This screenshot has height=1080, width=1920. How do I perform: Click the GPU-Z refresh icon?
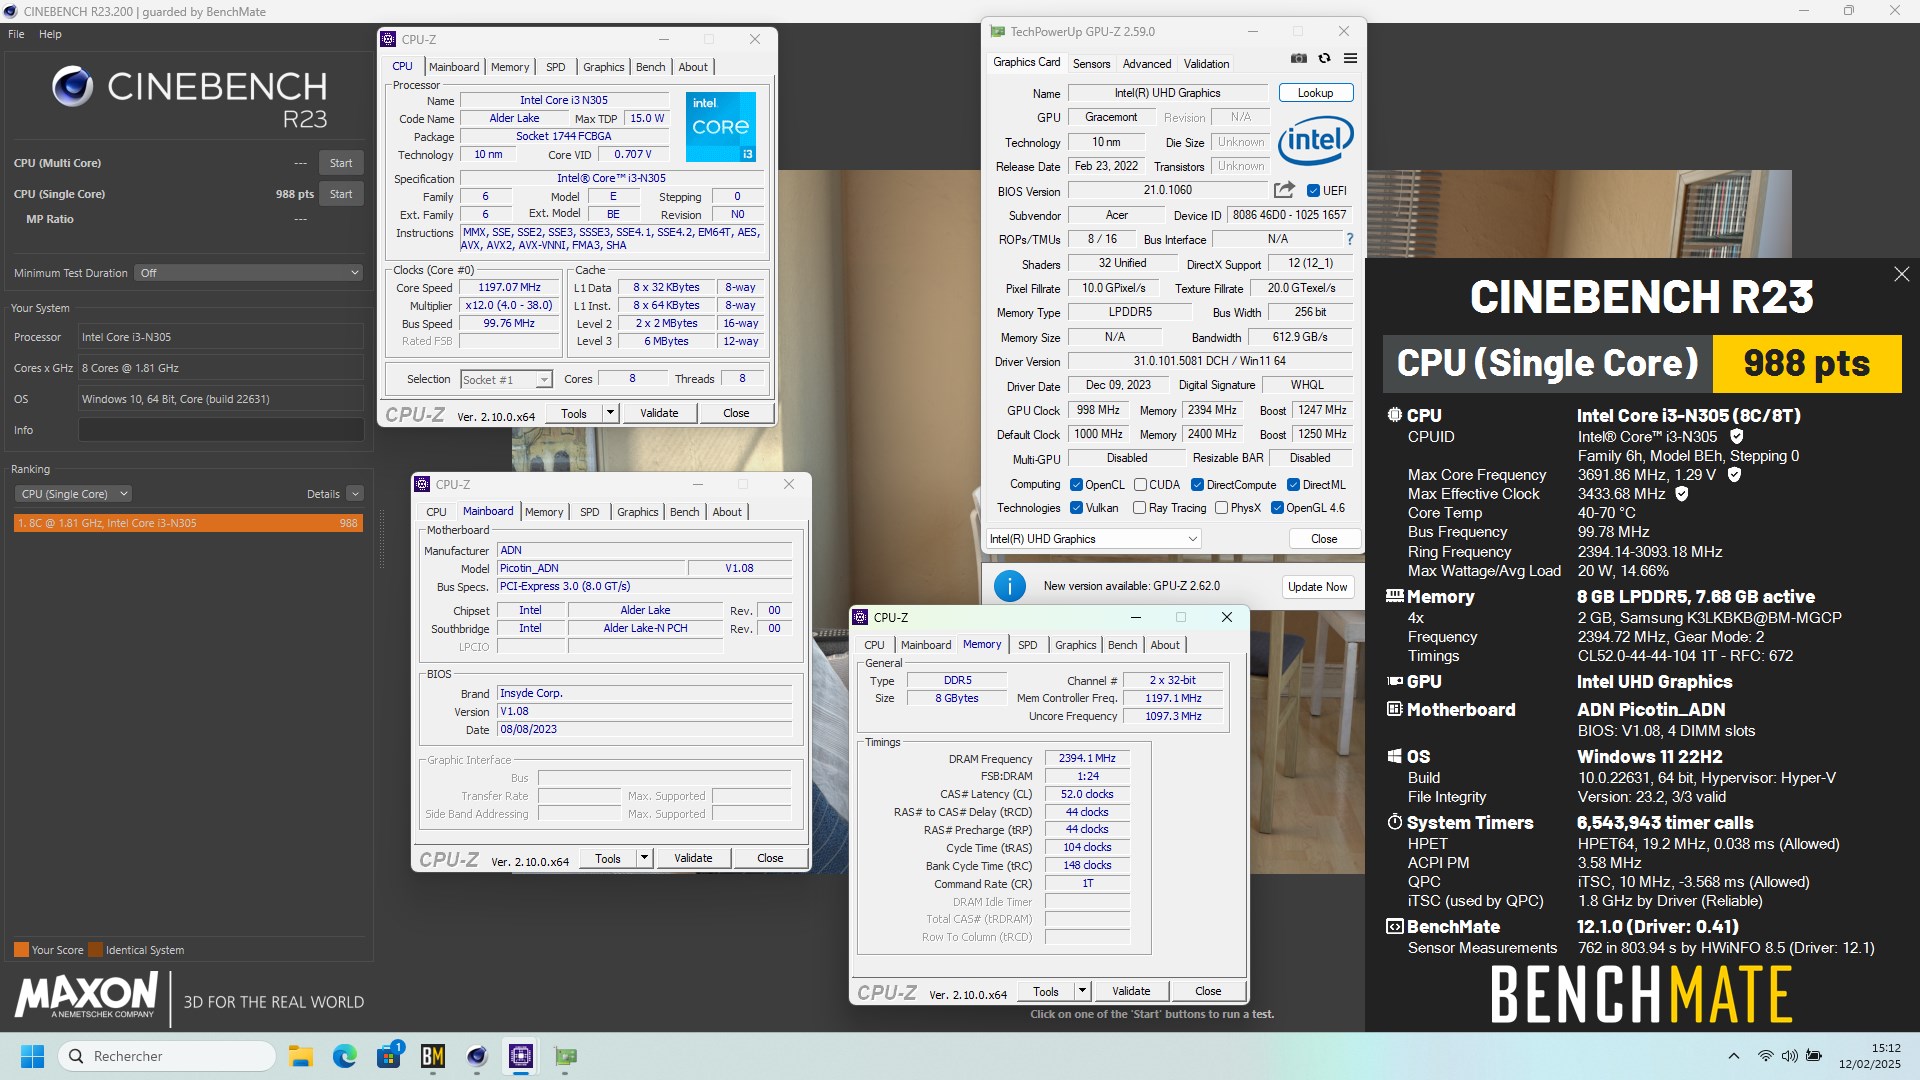point(1324,59)
